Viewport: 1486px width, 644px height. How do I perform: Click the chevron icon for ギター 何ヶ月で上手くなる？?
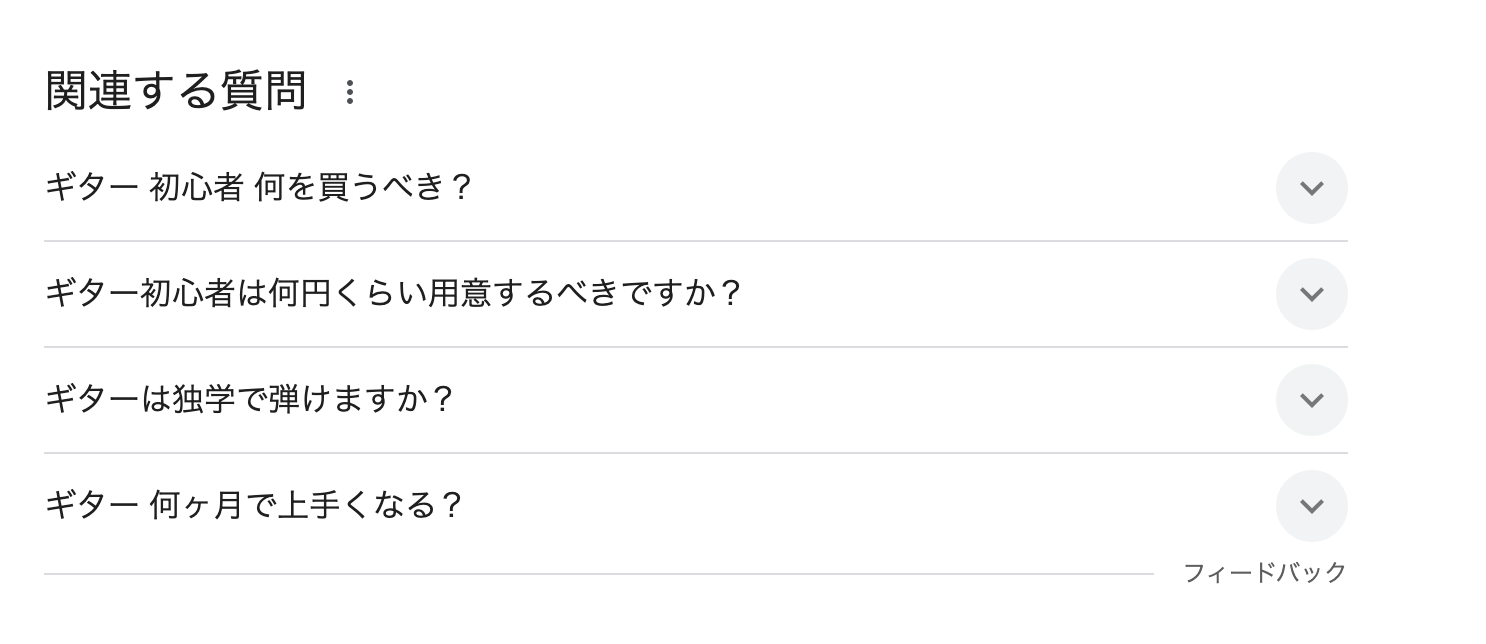pos(1311,506)
